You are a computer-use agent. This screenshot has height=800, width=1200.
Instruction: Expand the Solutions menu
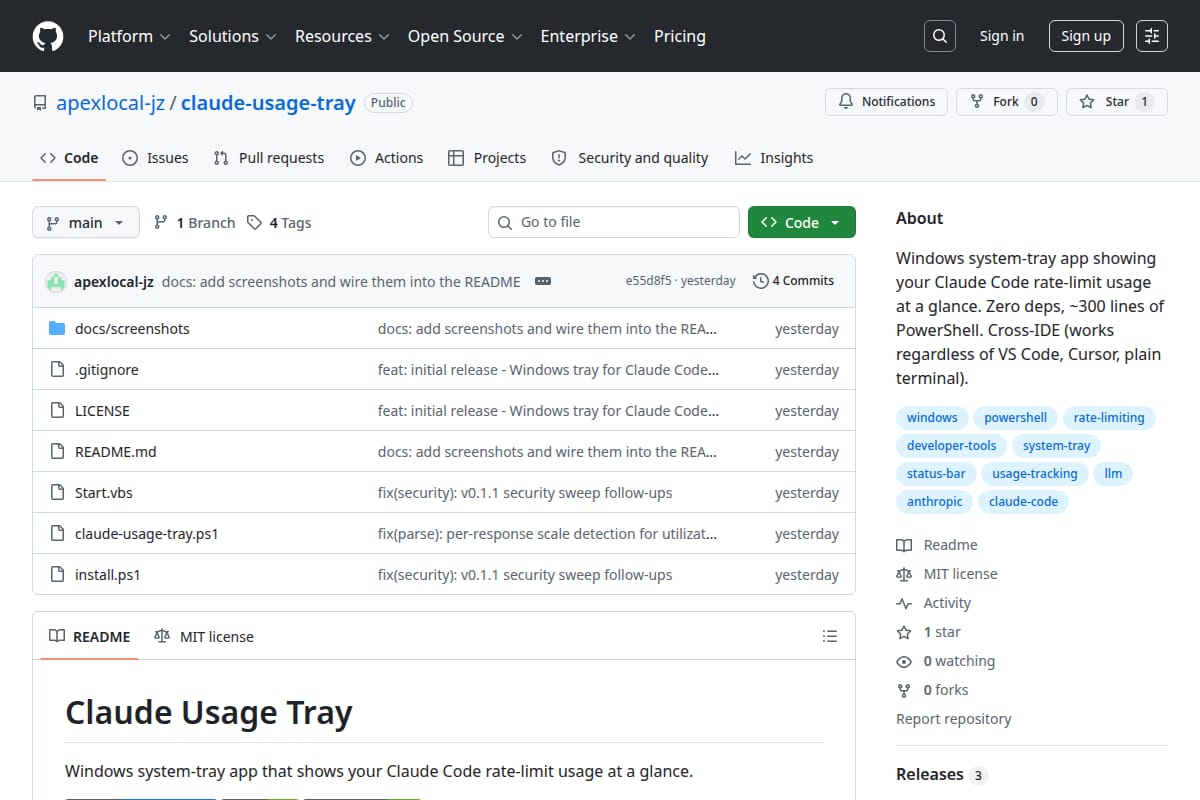tap(231, 36)
